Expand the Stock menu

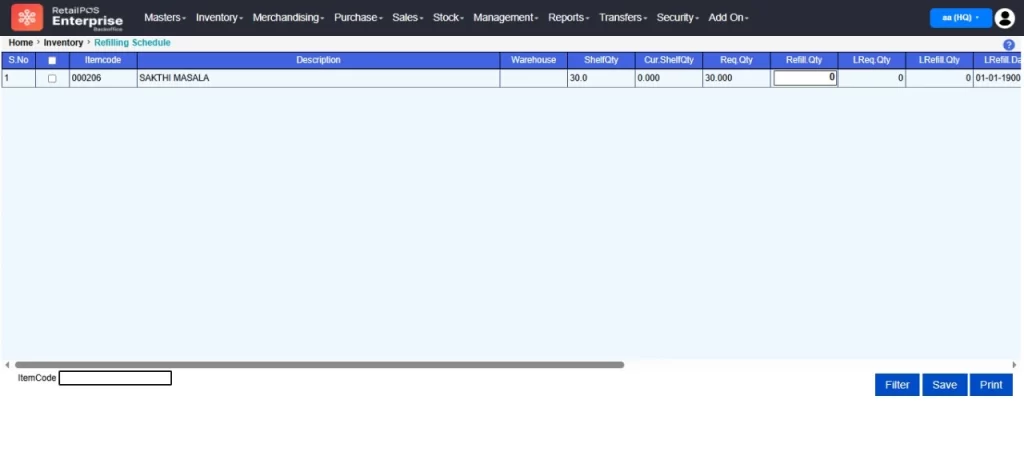point(448,18)
